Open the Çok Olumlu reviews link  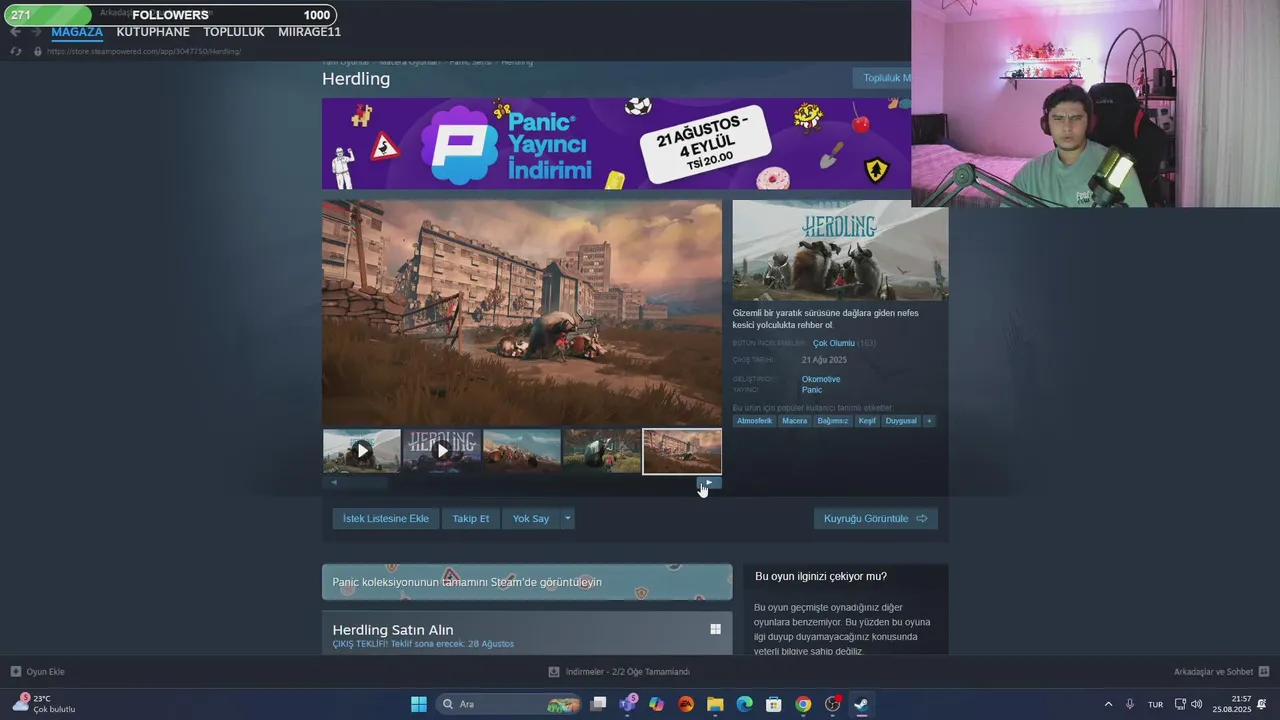[833, 343]
